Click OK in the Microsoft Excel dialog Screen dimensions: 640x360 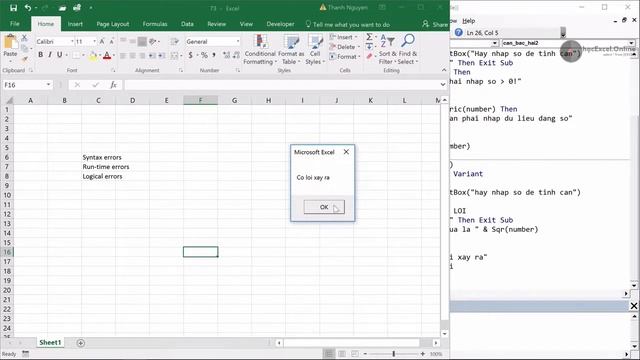(x=324, y=207)
